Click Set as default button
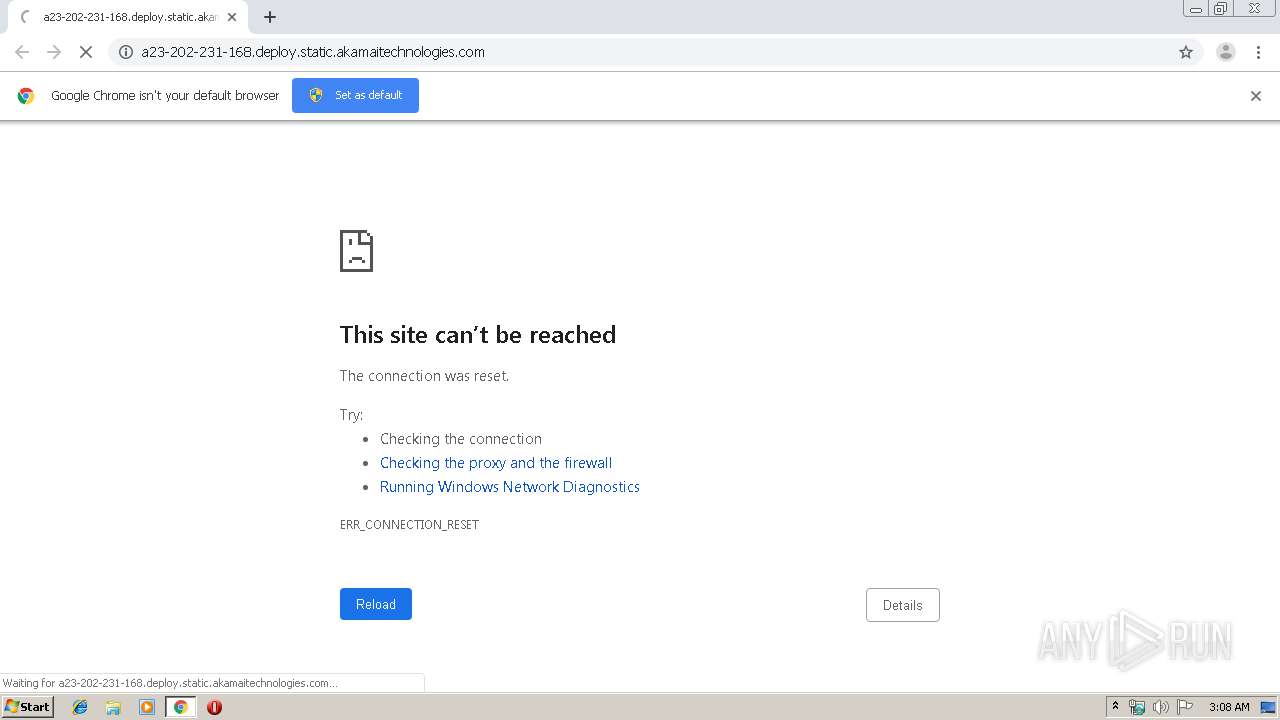Image resolution: width=1280 pixels, height=720 pixels. point(355,95)
